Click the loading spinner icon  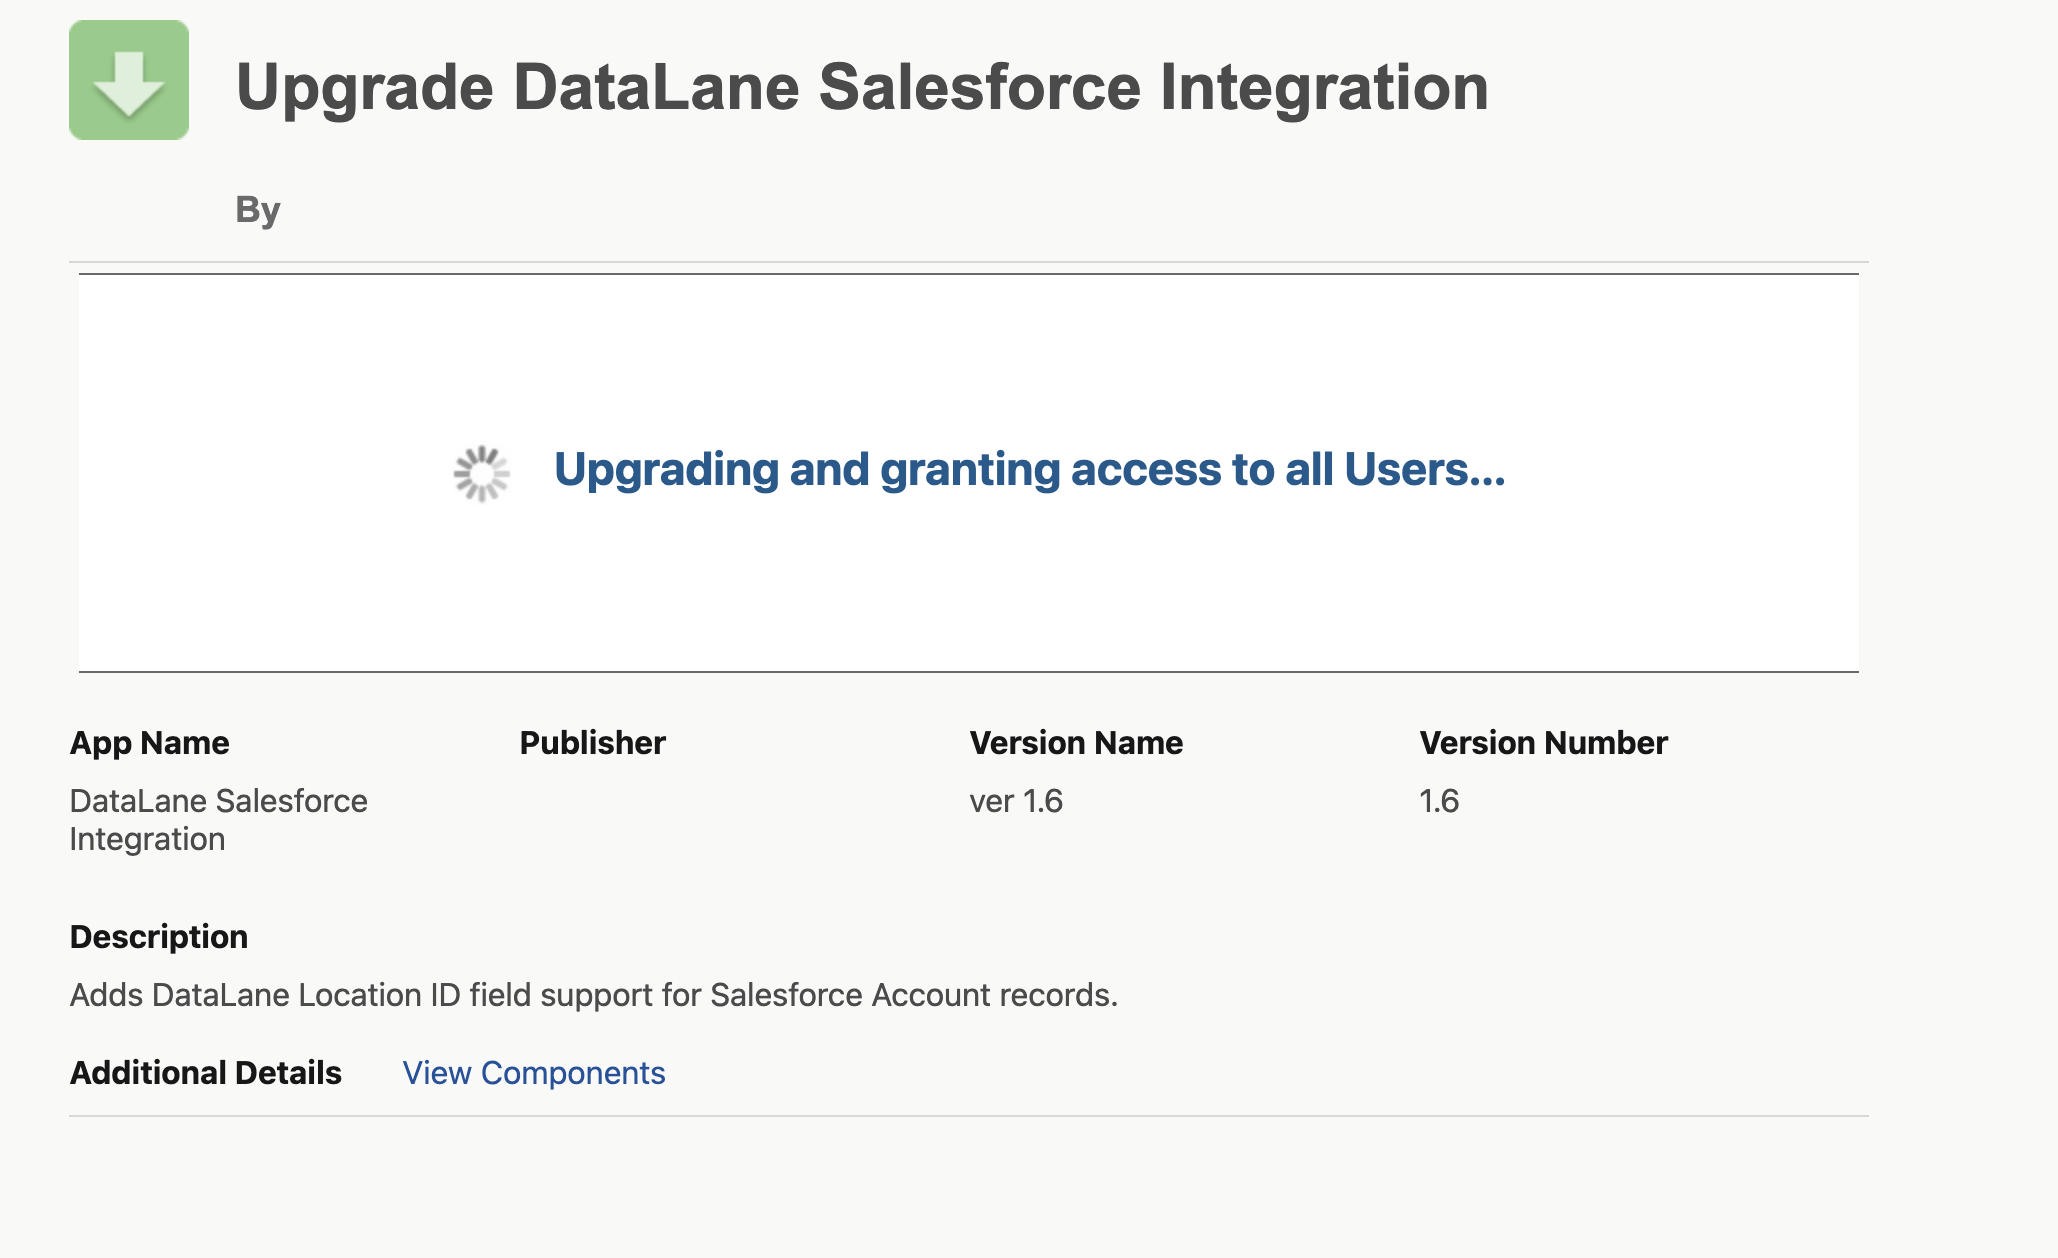(x=482, y=473)
